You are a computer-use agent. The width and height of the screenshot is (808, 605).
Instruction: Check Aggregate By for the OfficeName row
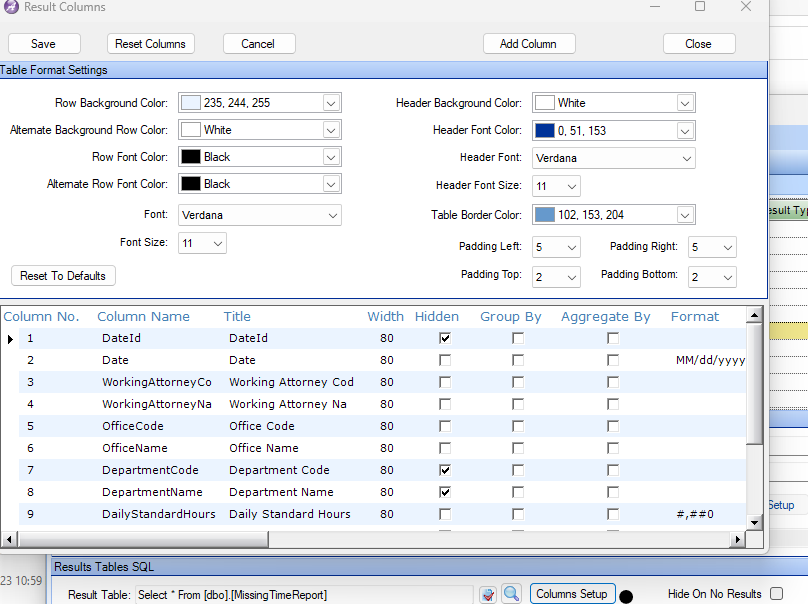pos(613,448)
